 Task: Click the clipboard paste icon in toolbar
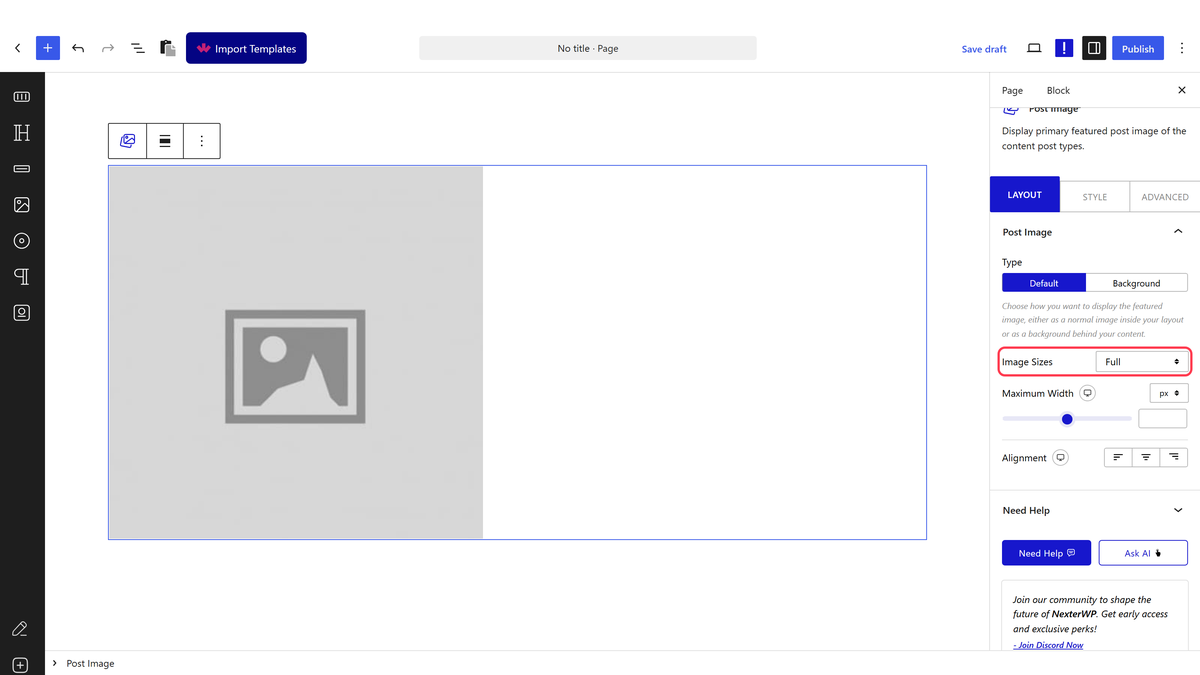point(168,48)
